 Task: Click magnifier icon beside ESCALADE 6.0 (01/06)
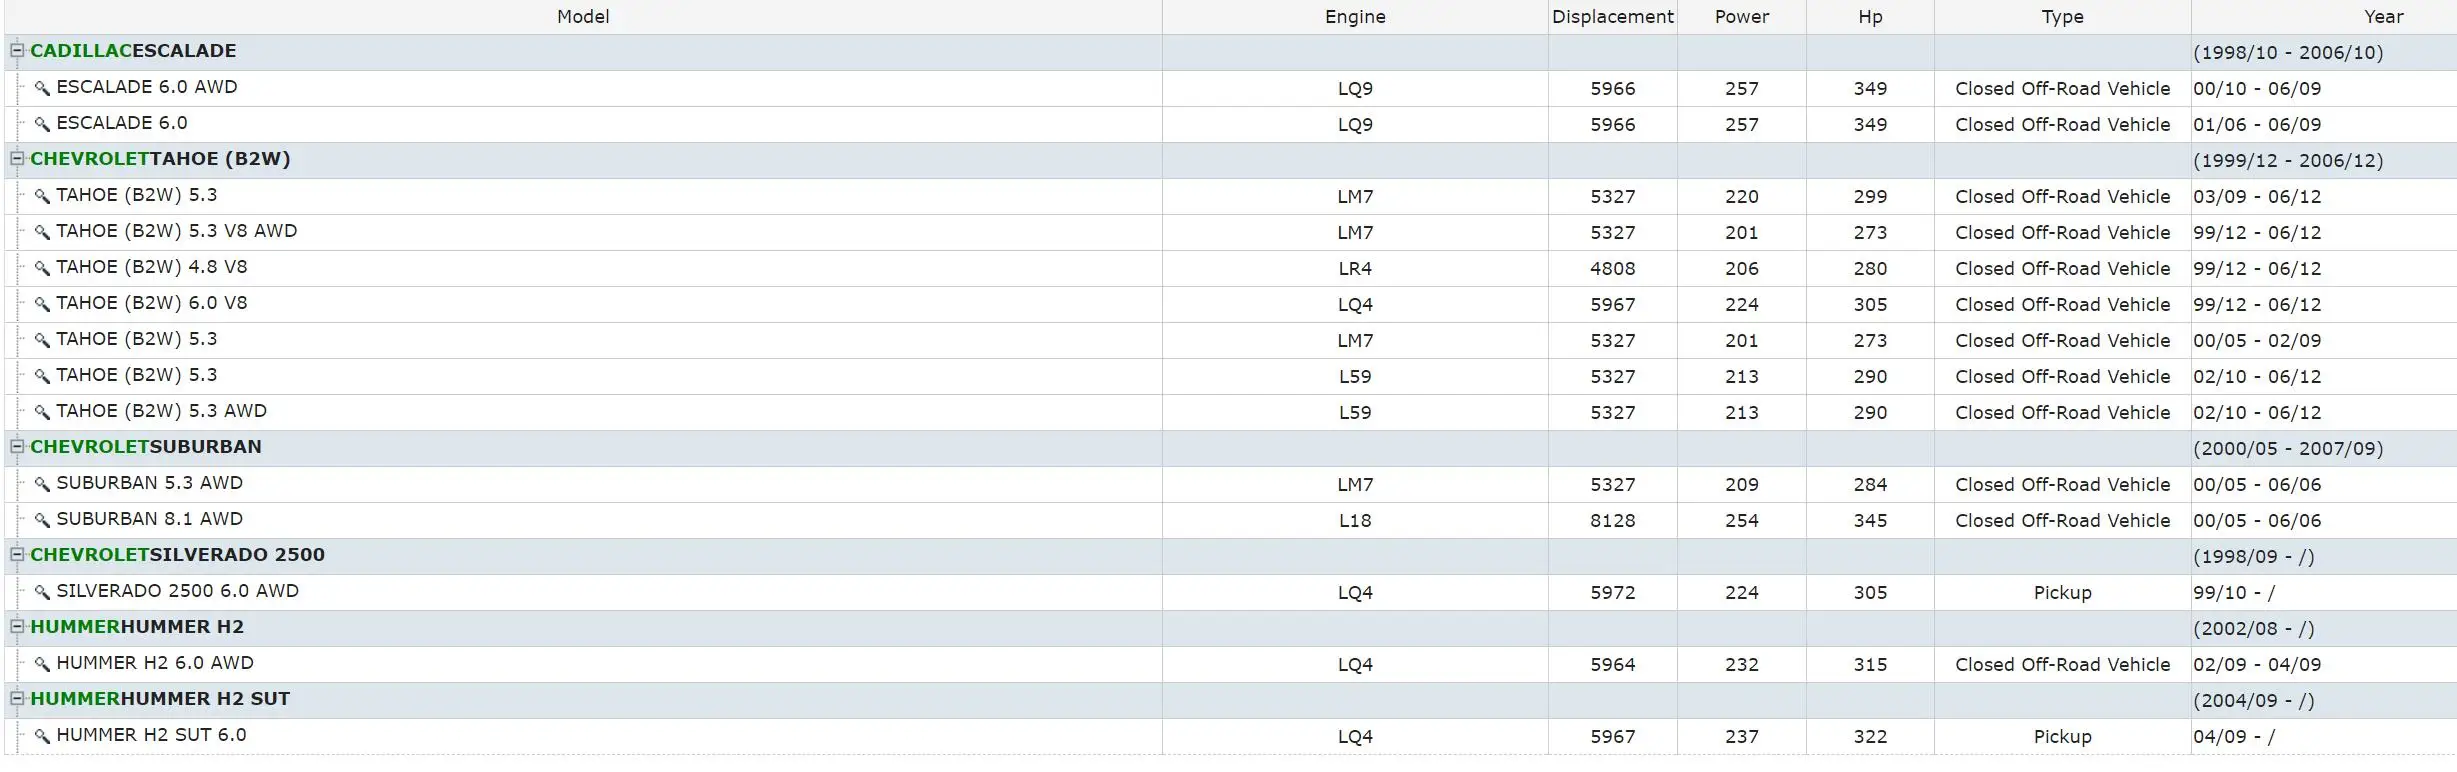point(42,124)
